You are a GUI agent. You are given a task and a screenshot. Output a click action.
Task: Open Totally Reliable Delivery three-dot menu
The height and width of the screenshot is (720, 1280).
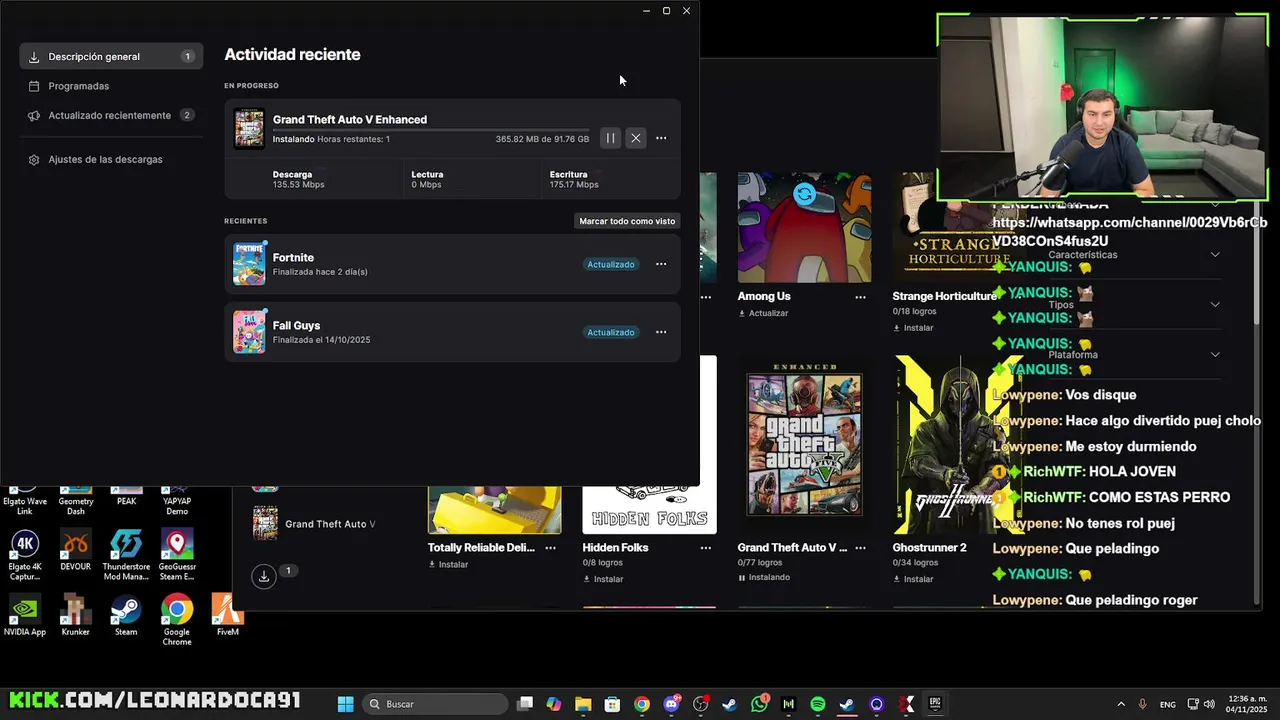point(550,548)
